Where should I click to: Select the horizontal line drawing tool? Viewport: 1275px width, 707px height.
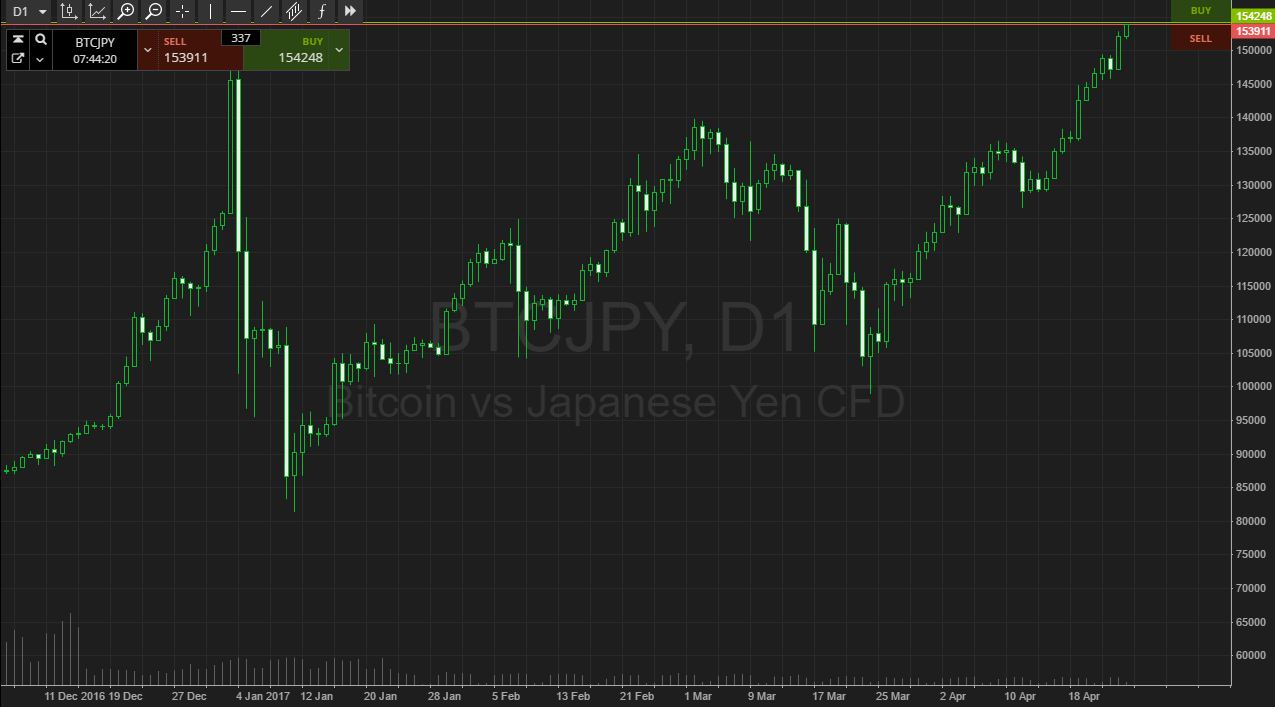[x=238, y=11]
